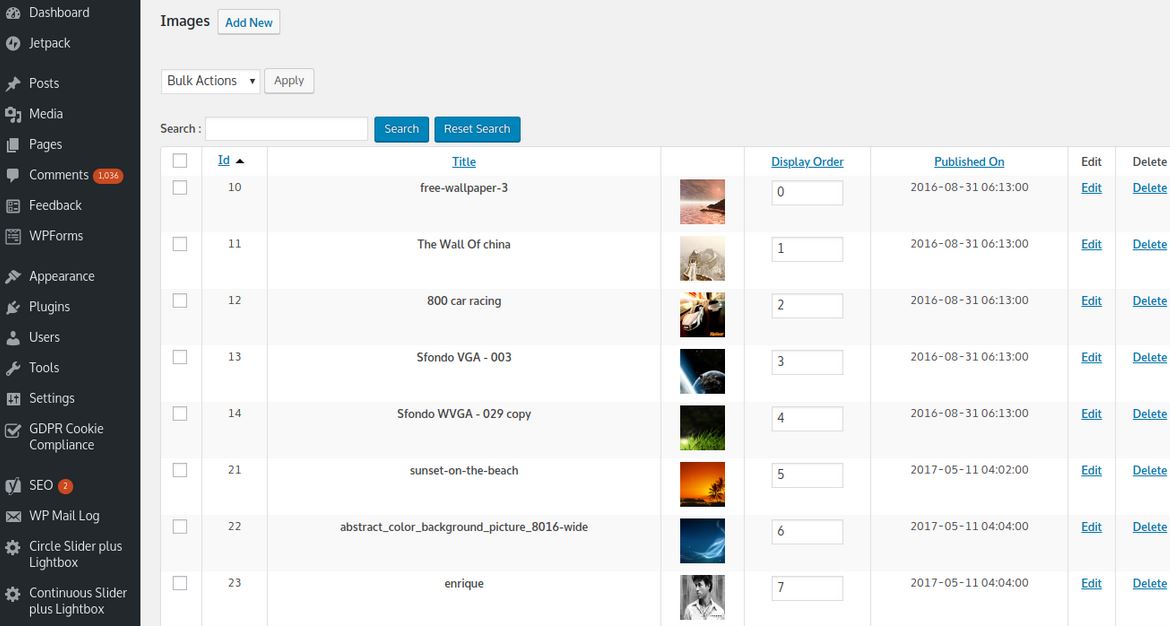Click the Id column header link
1170x626 pixels.
(x=224, y=160)
